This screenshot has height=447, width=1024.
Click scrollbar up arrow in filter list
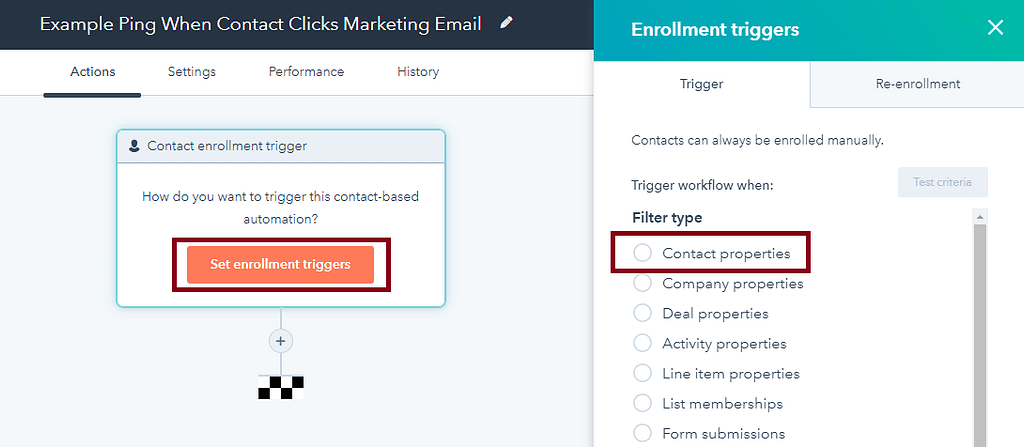tap(980, 216)
